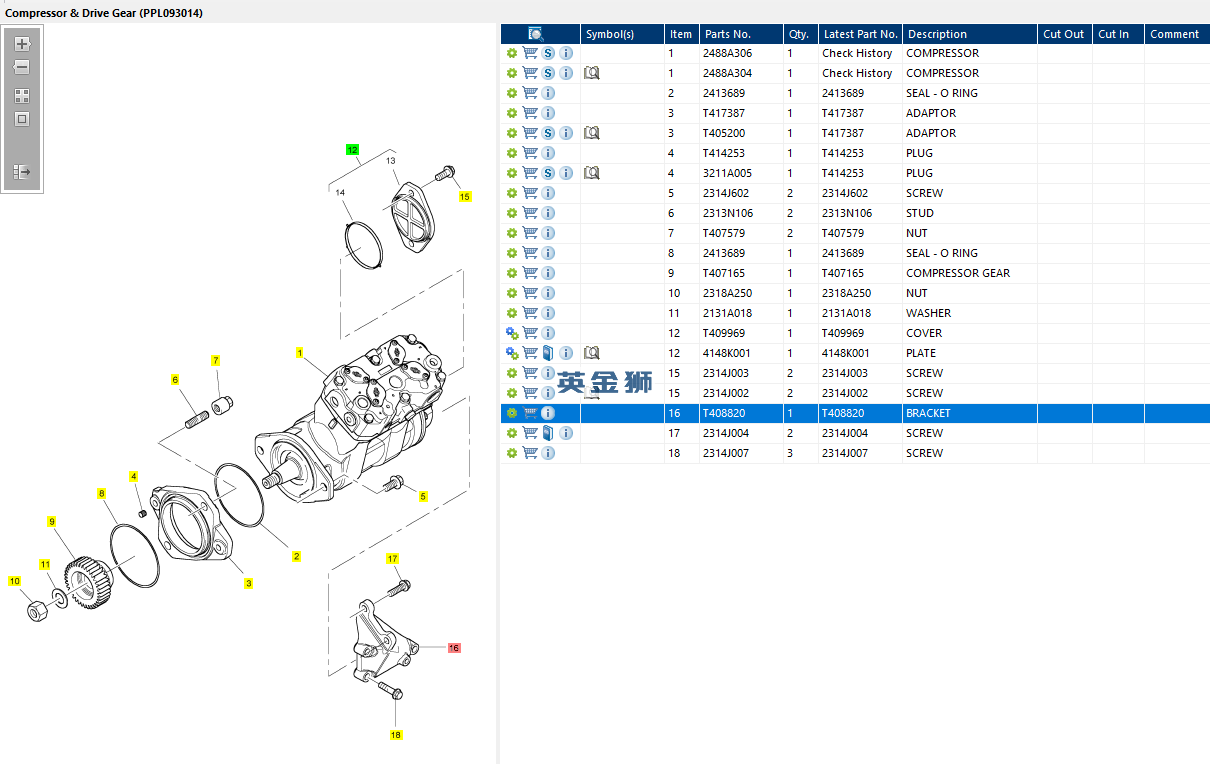Select the COMPRESSOR GEAR T407165 row
Viewport: 1210px width, 764px height.
pyautogui.click(x=855, y=273)
